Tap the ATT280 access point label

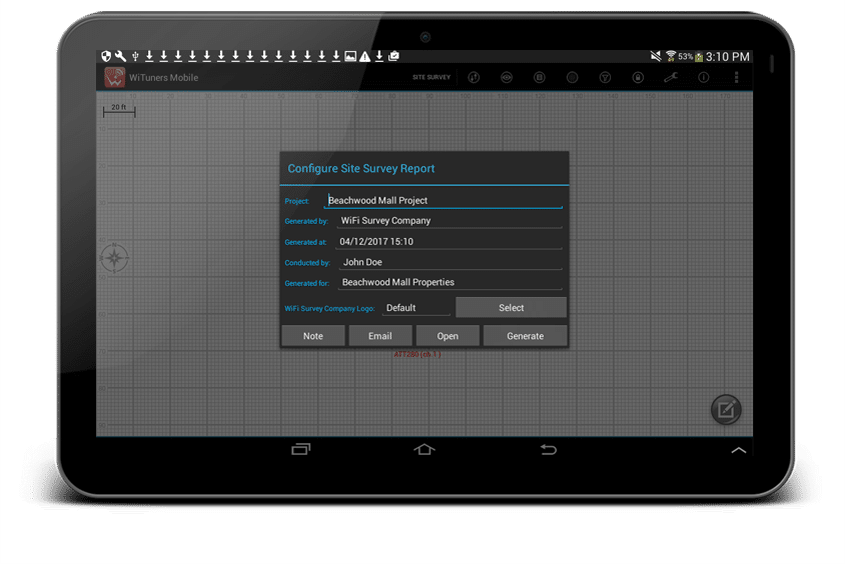(x=417, y=354)
